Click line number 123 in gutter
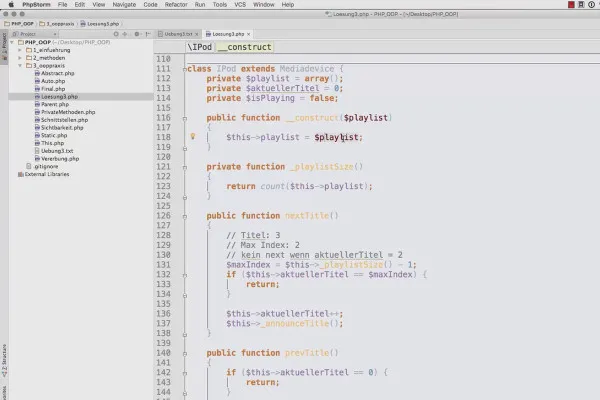This screenshot has height=400, width=600. [163, 186]
